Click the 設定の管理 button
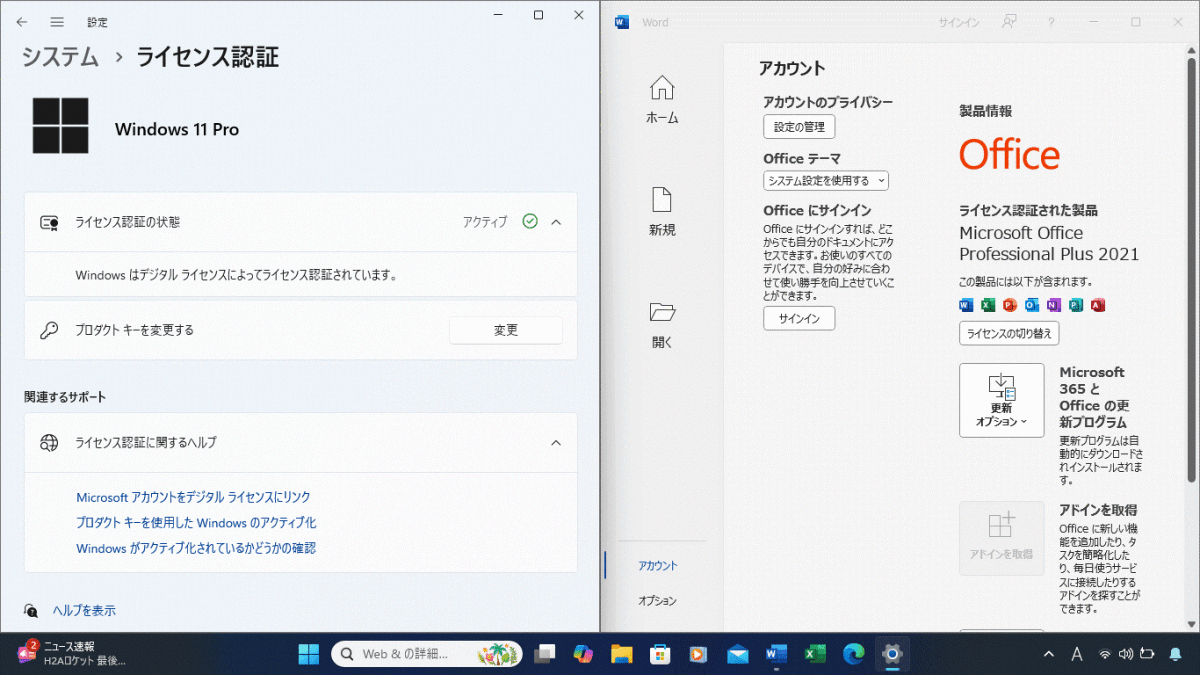1200x675 pixels. [x=799, y=127]
